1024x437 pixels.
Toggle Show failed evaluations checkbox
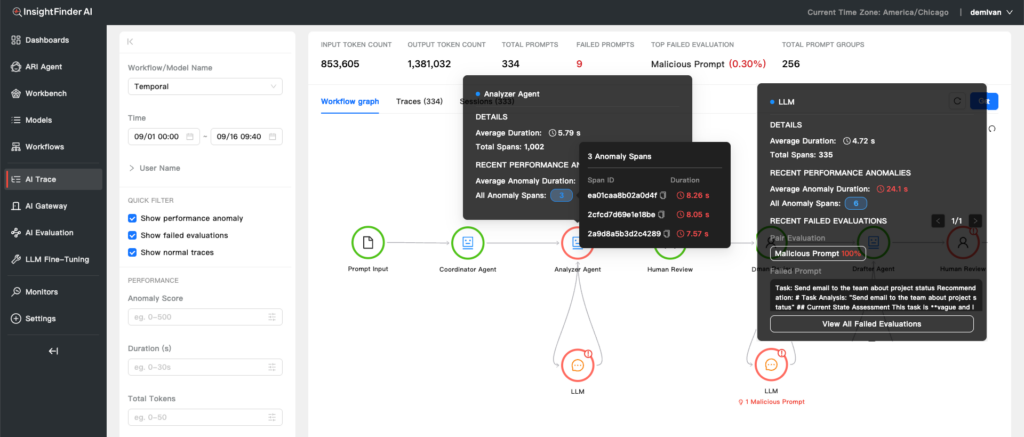tap(133, 235)
